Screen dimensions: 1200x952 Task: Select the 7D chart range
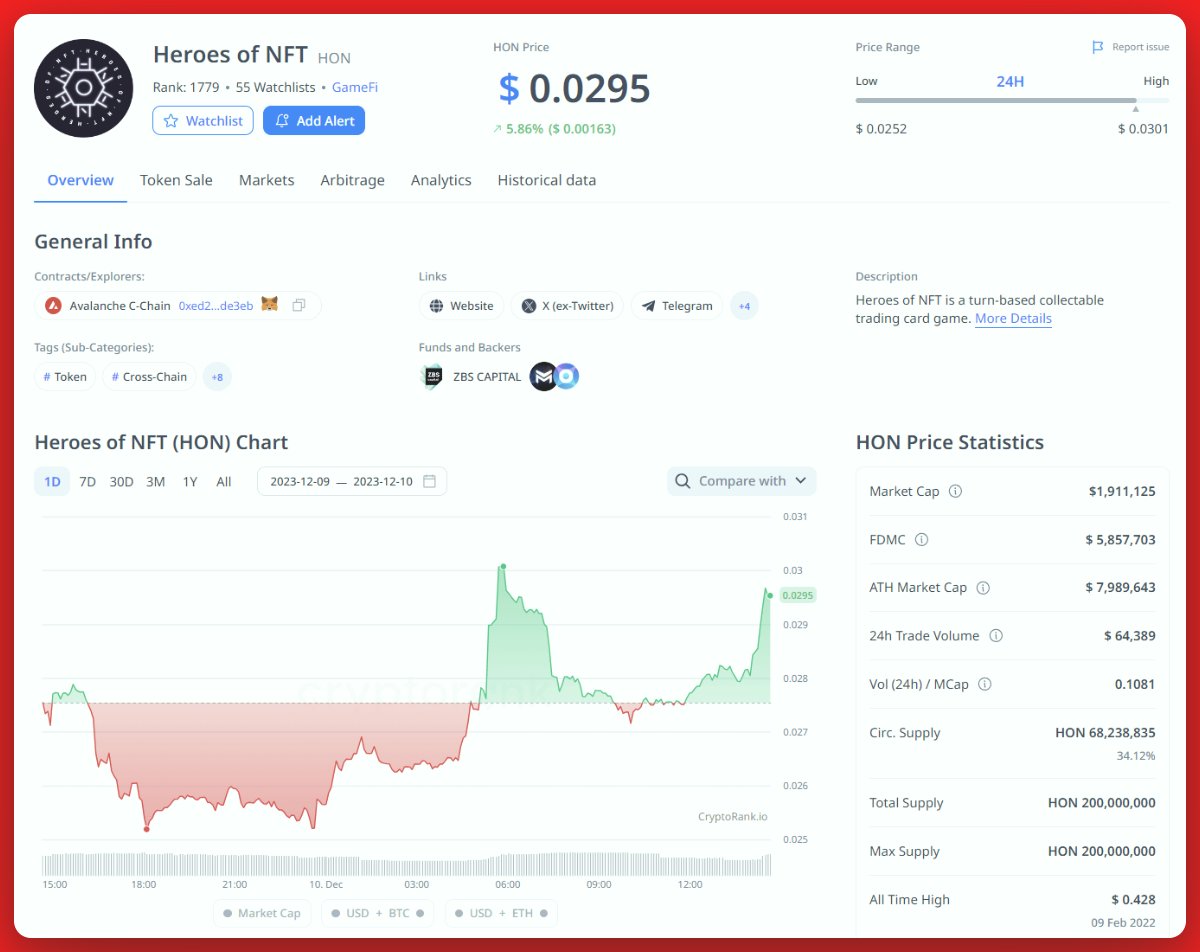[x=87, y=481]
